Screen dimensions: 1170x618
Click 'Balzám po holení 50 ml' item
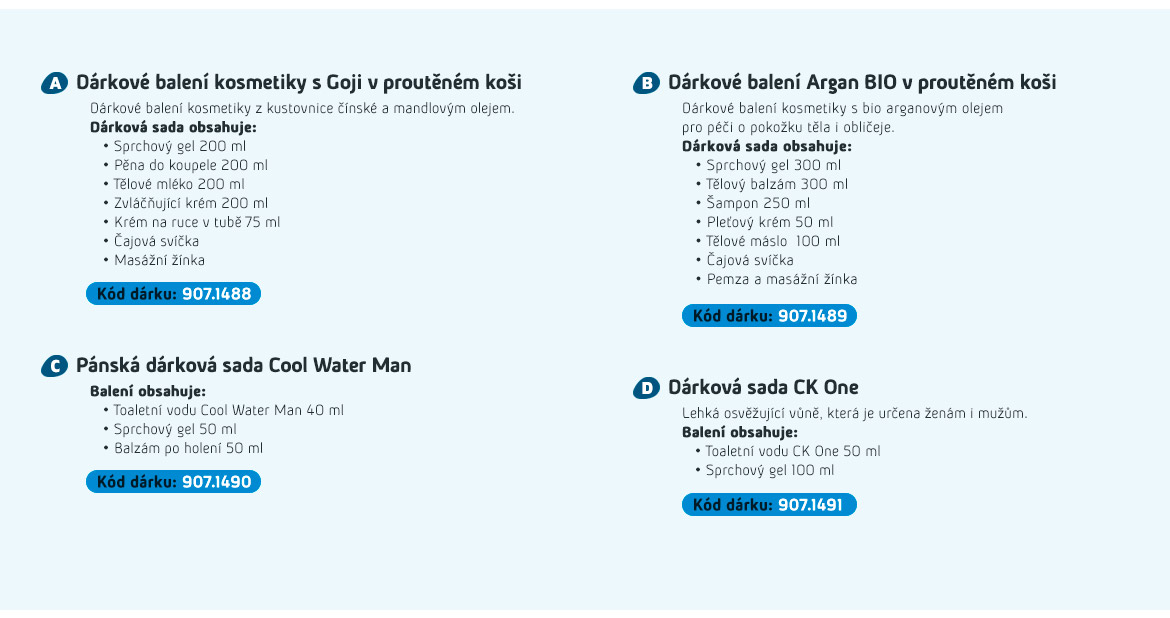click(188, 449)
